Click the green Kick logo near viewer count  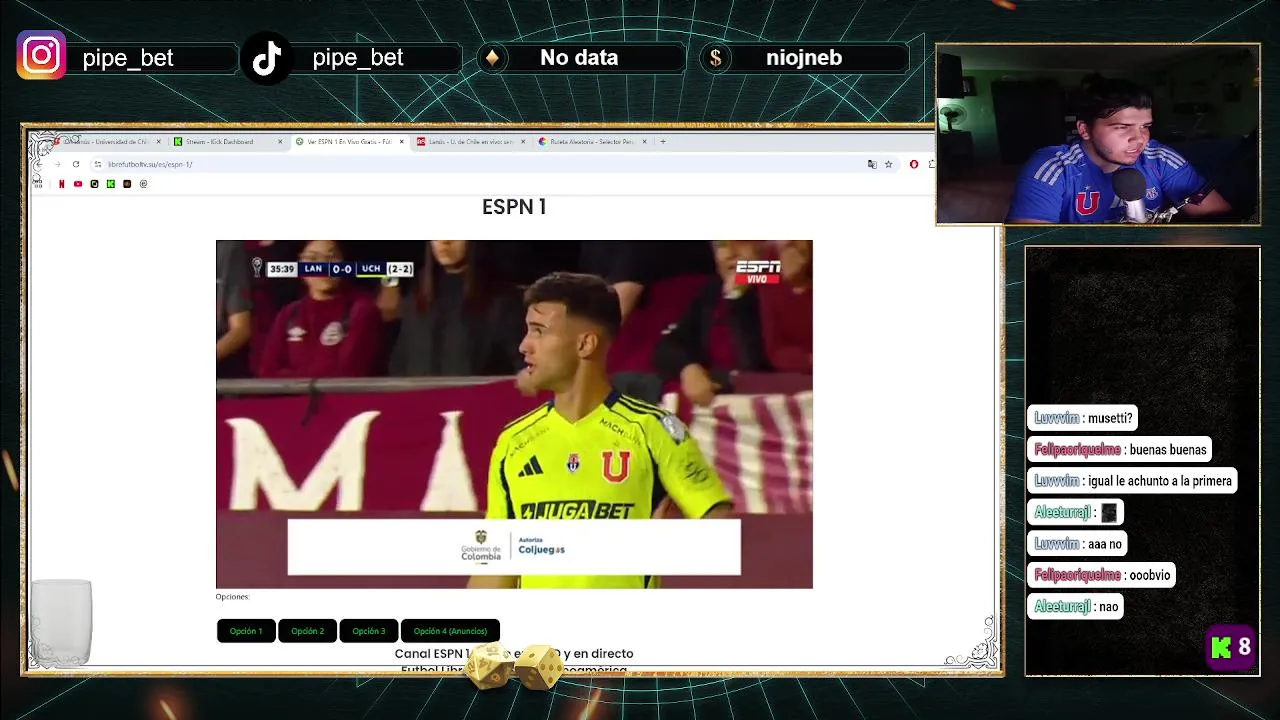point(1220,648)
